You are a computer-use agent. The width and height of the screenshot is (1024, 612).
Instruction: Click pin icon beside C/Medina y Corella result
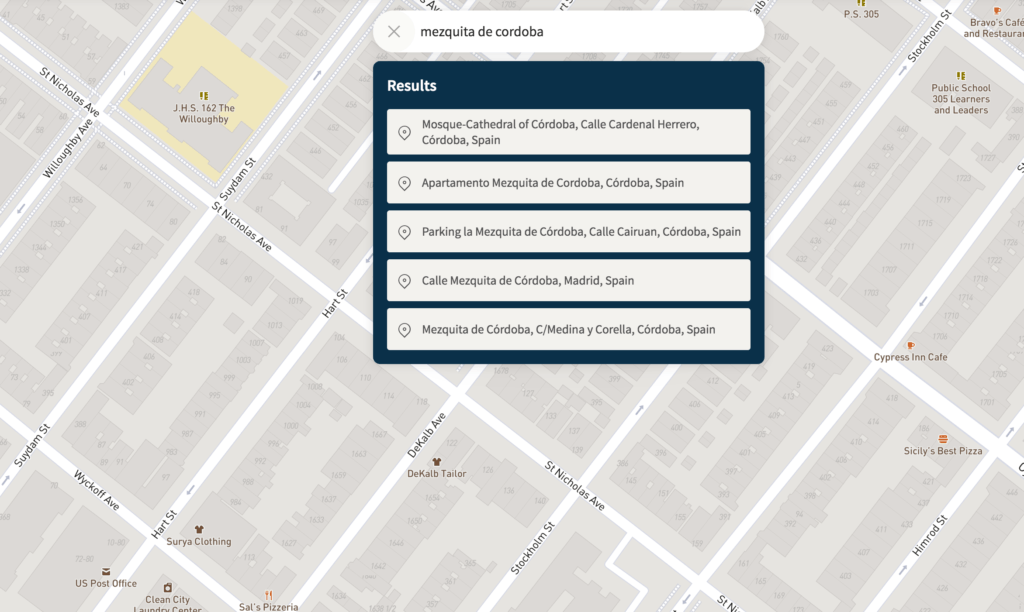point(405,330)
